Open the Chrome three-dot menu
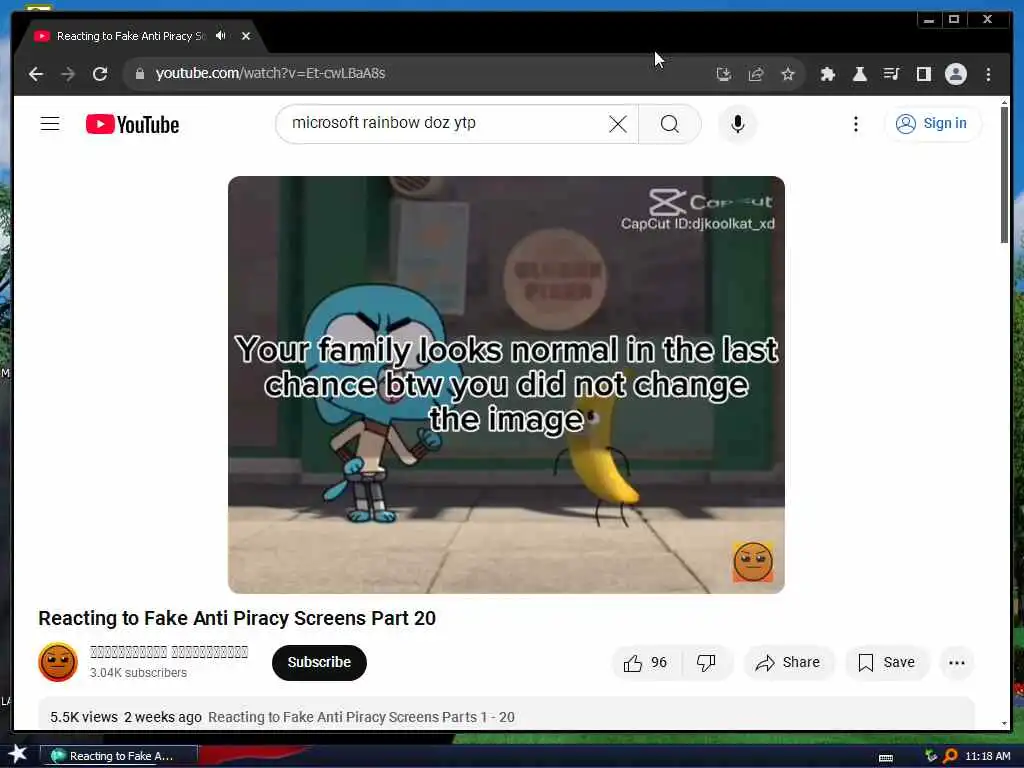Screen dimensions: 1024x768 click(x=988, y=74)
